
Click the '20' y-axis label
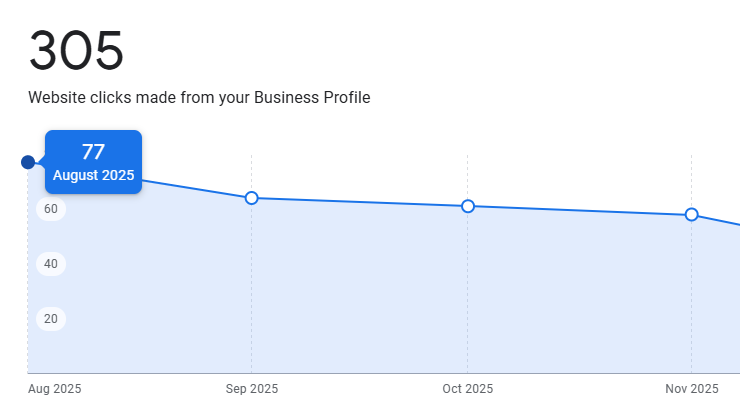[x=51, y=319]
